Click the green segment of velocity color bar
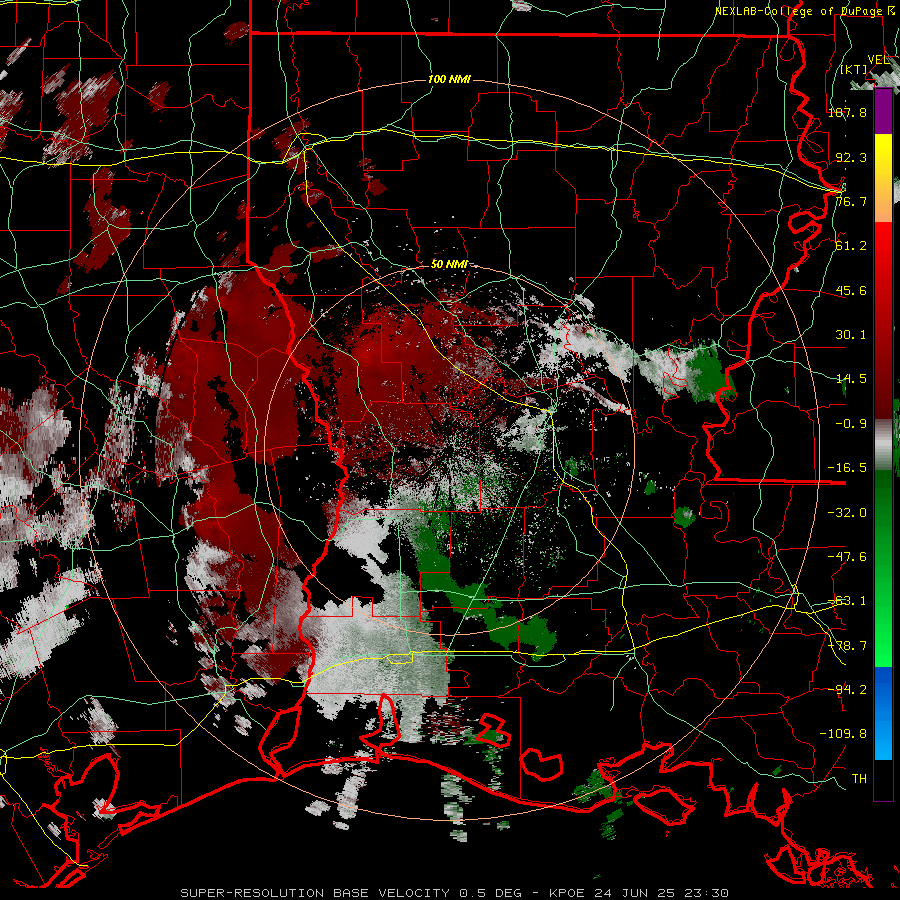Image resolution: width=900 pixels, height=900 pixels. coord(883,568)
